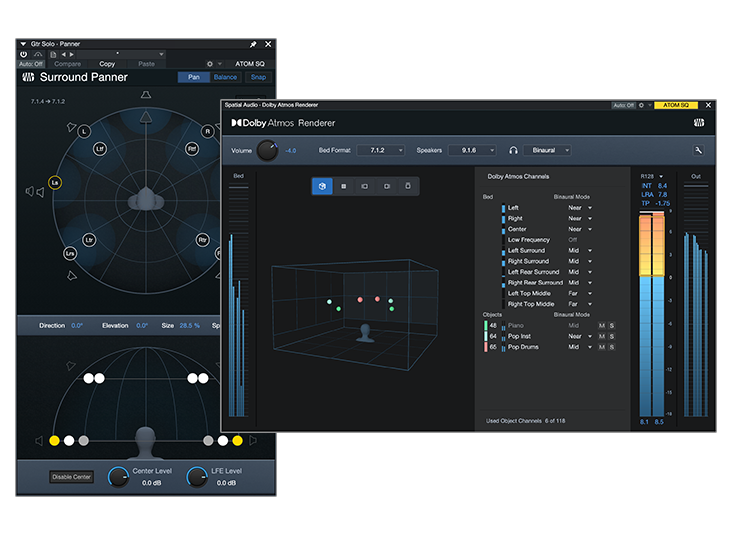Open the panner gear settings icon
The height and width of the screenshot is (534, 732).
point(210,64)
